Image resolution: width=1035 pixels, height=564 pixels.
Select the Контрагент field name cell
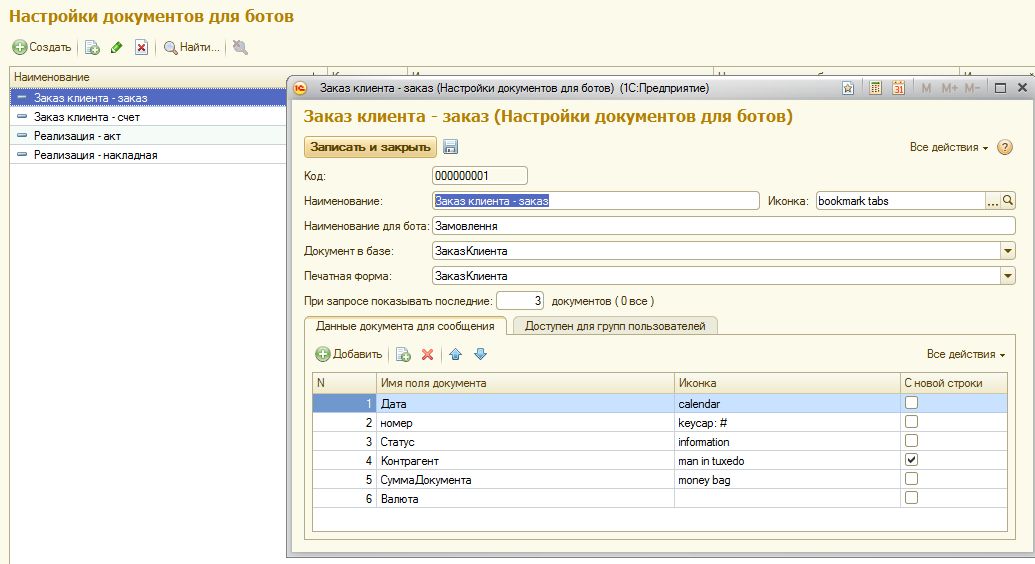coord(525,461)
